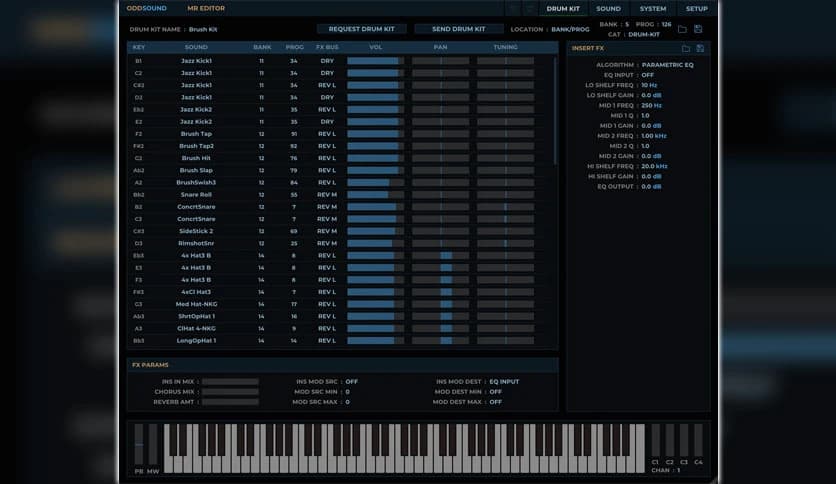Change the EQ Input value Off
This screenshot has height=484, width=836.
[647, 75]
